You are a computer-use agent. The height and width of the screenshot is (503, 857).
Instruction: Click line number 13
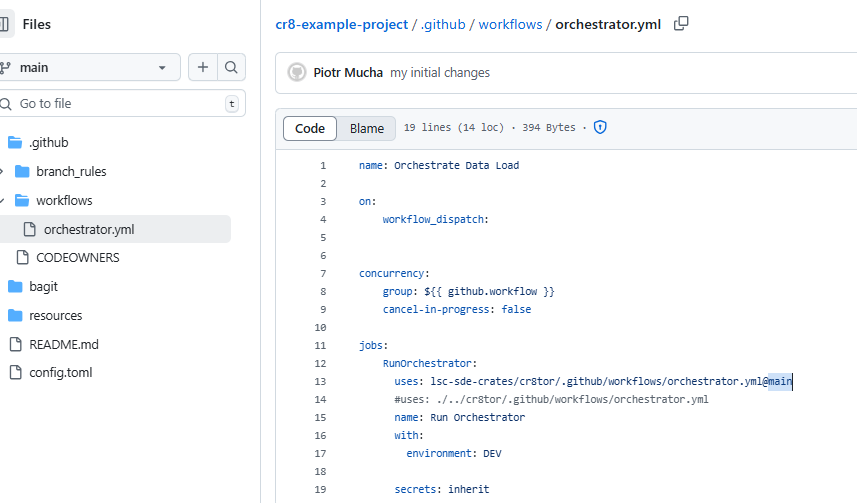point(320,382)
